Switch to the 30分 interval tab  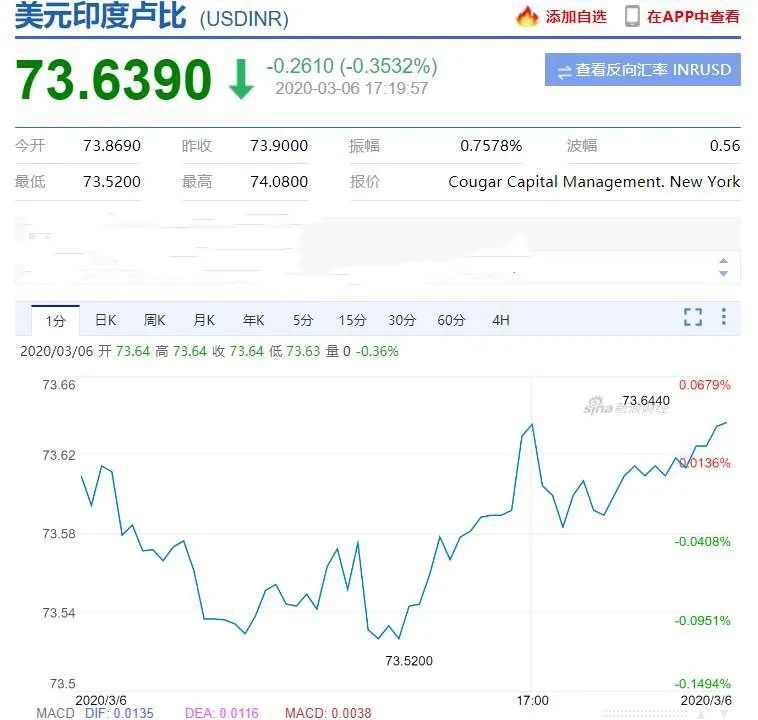pos(402,320)
